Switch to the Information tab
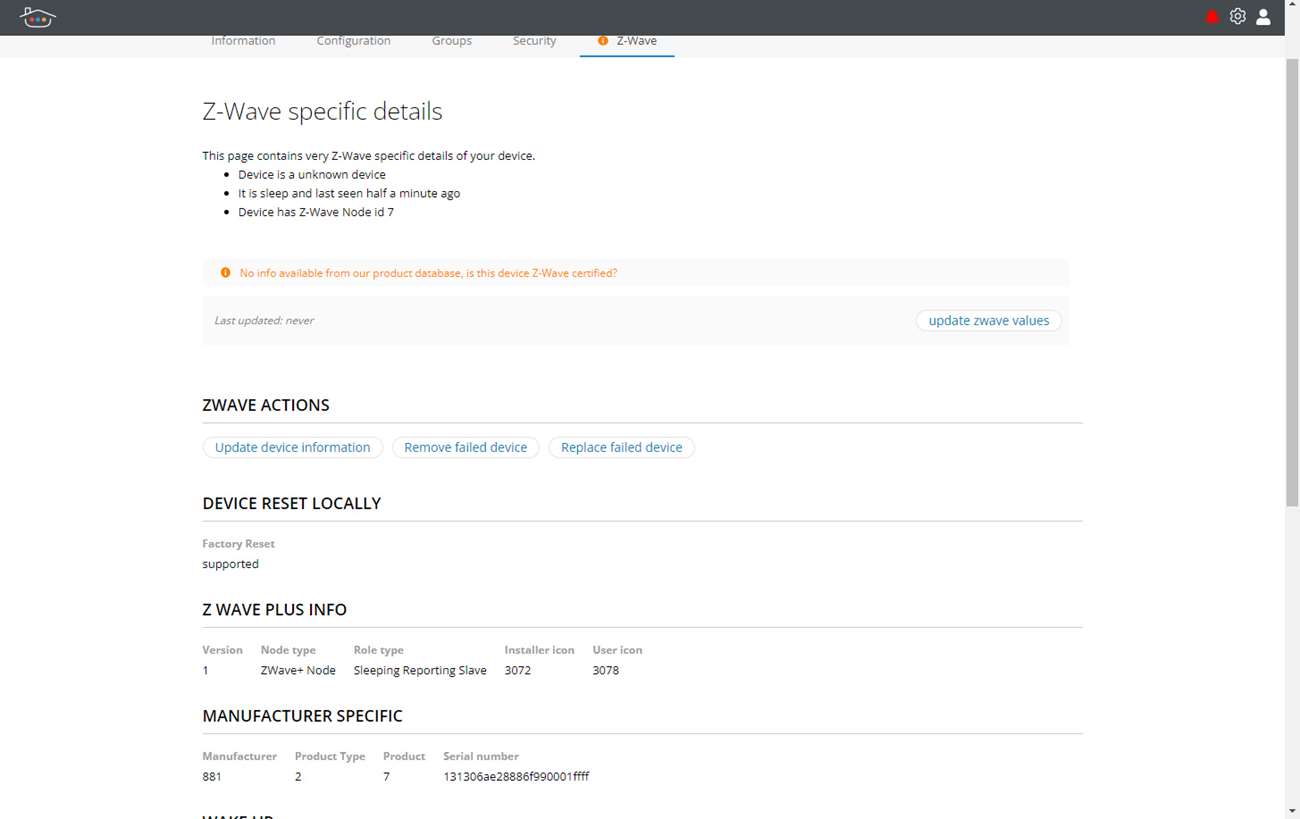Screen dimensions: 1300x819 coord(243,41)
